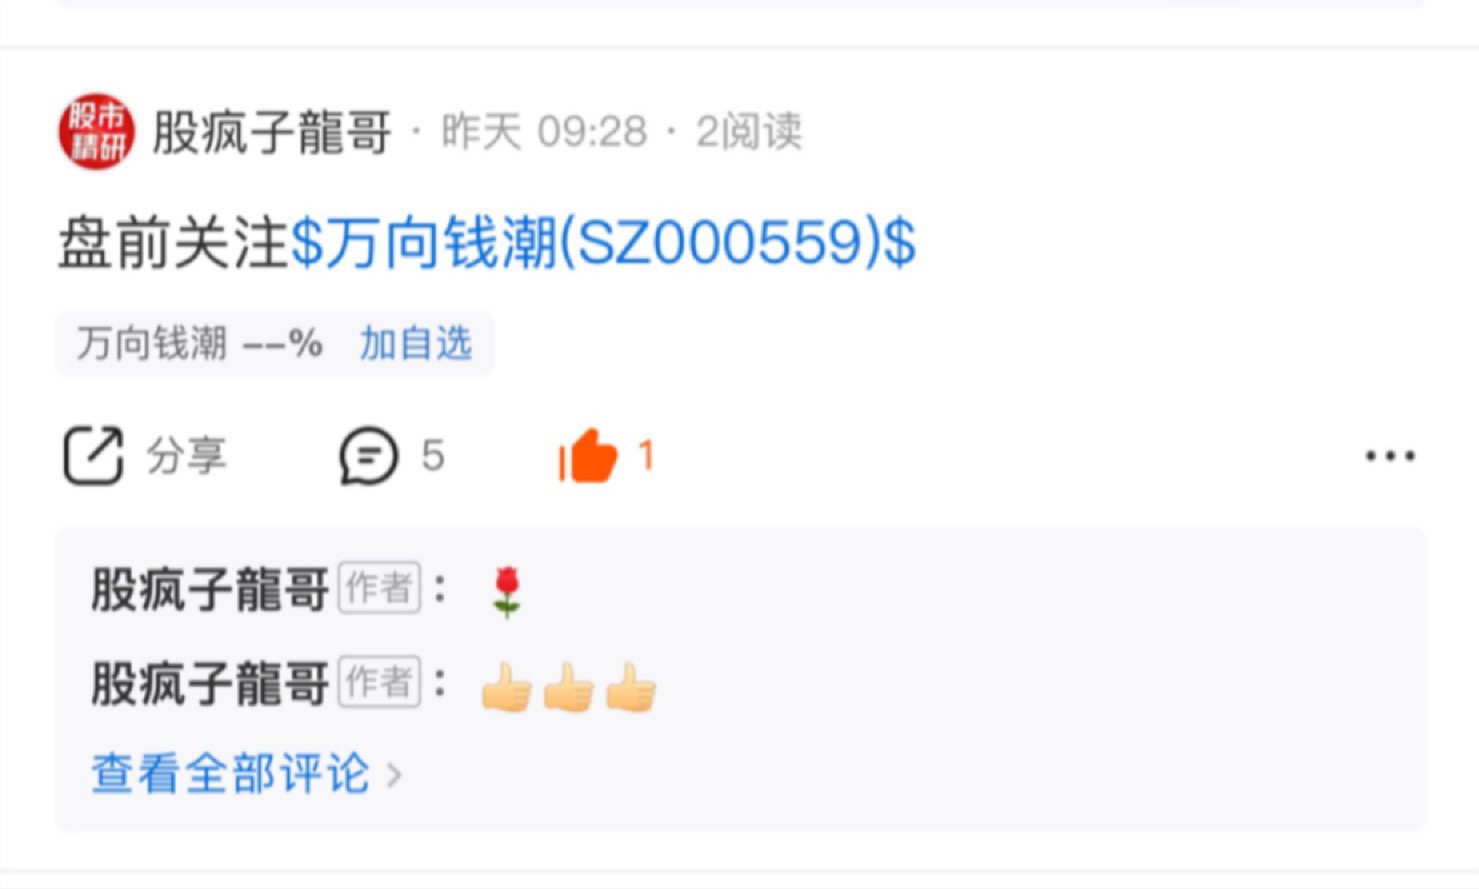
Task: Click the 作者 badge on first comment
Action: (x=379, y=588)
